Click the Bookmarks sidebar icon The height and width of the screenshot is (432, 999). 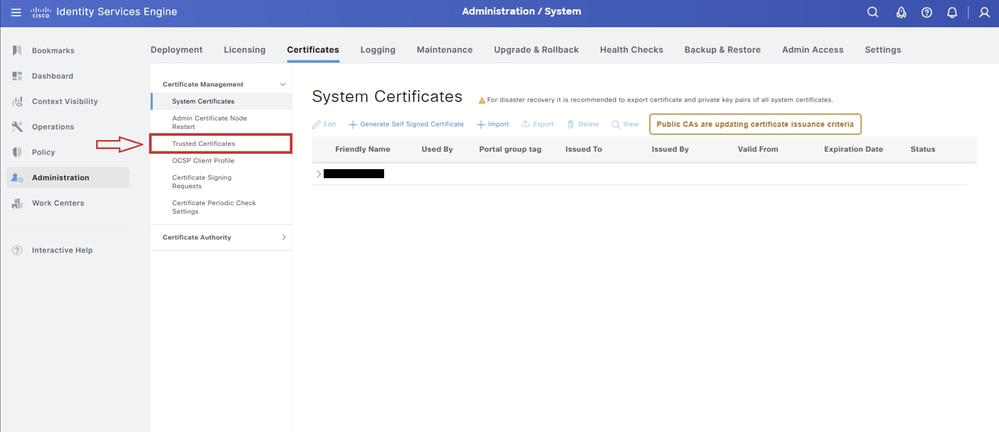pyautogui.click(x=17, y=50)
